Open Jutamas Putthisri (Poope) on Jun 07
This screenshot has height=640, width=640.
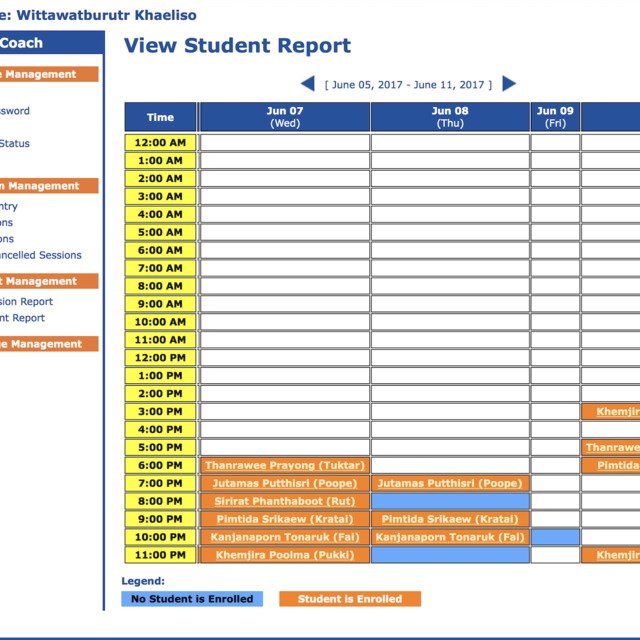tap(285, 483)
